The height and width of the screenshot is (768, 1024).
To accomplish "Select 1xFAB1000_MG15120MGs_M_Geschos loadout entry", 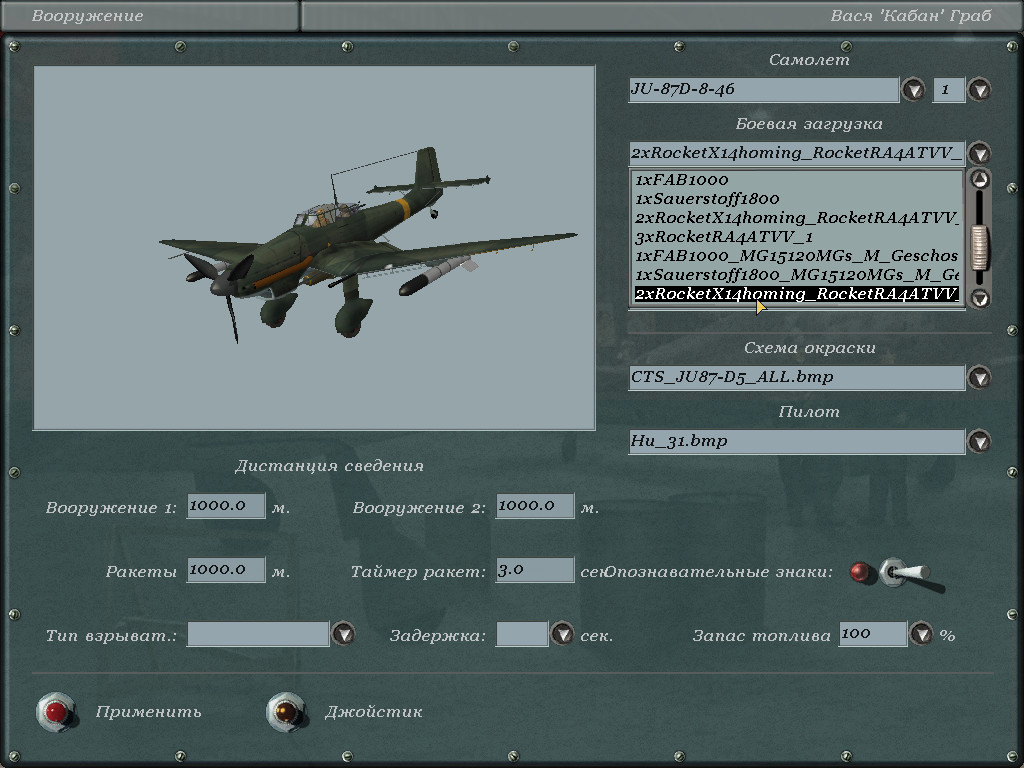I will point(797,255).
